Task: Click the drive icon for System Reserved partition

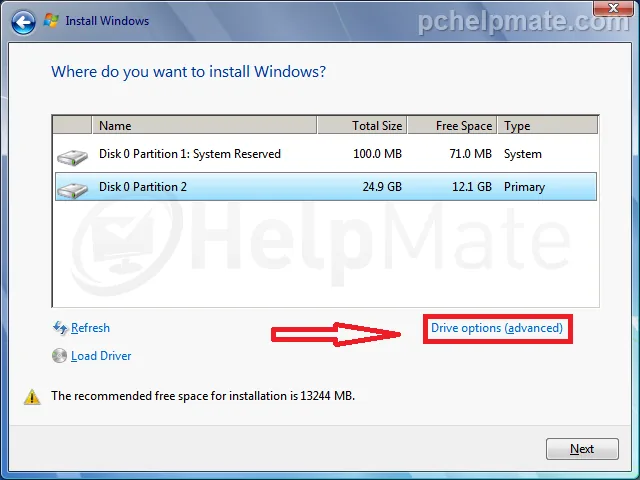Action: [x=72, y=157]
